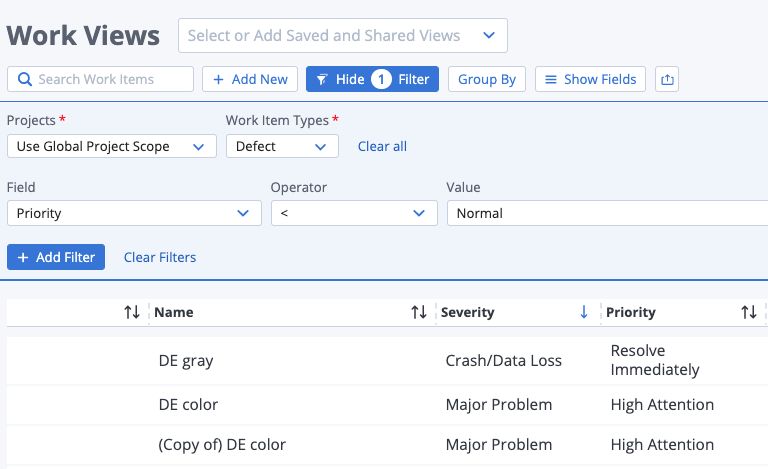
Task: Click the Add New button
Action: 250,79
